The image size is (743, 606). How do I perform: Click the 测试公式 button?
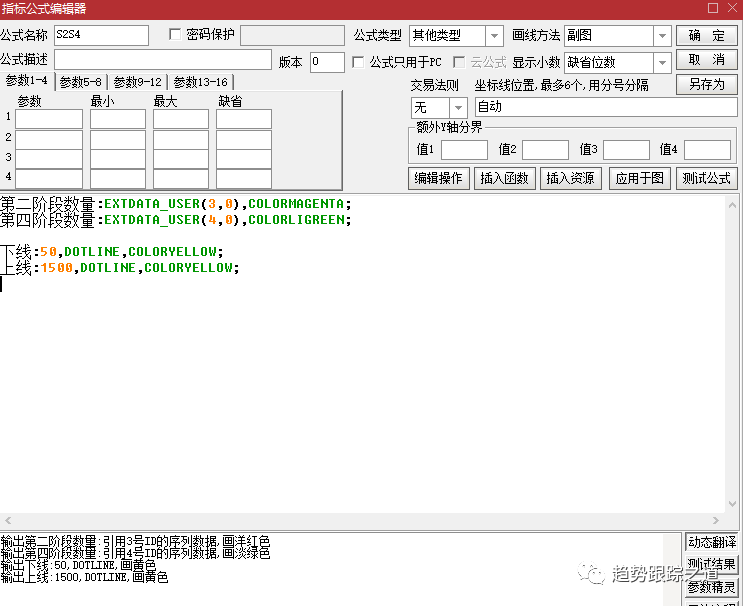tap(706, 179)
